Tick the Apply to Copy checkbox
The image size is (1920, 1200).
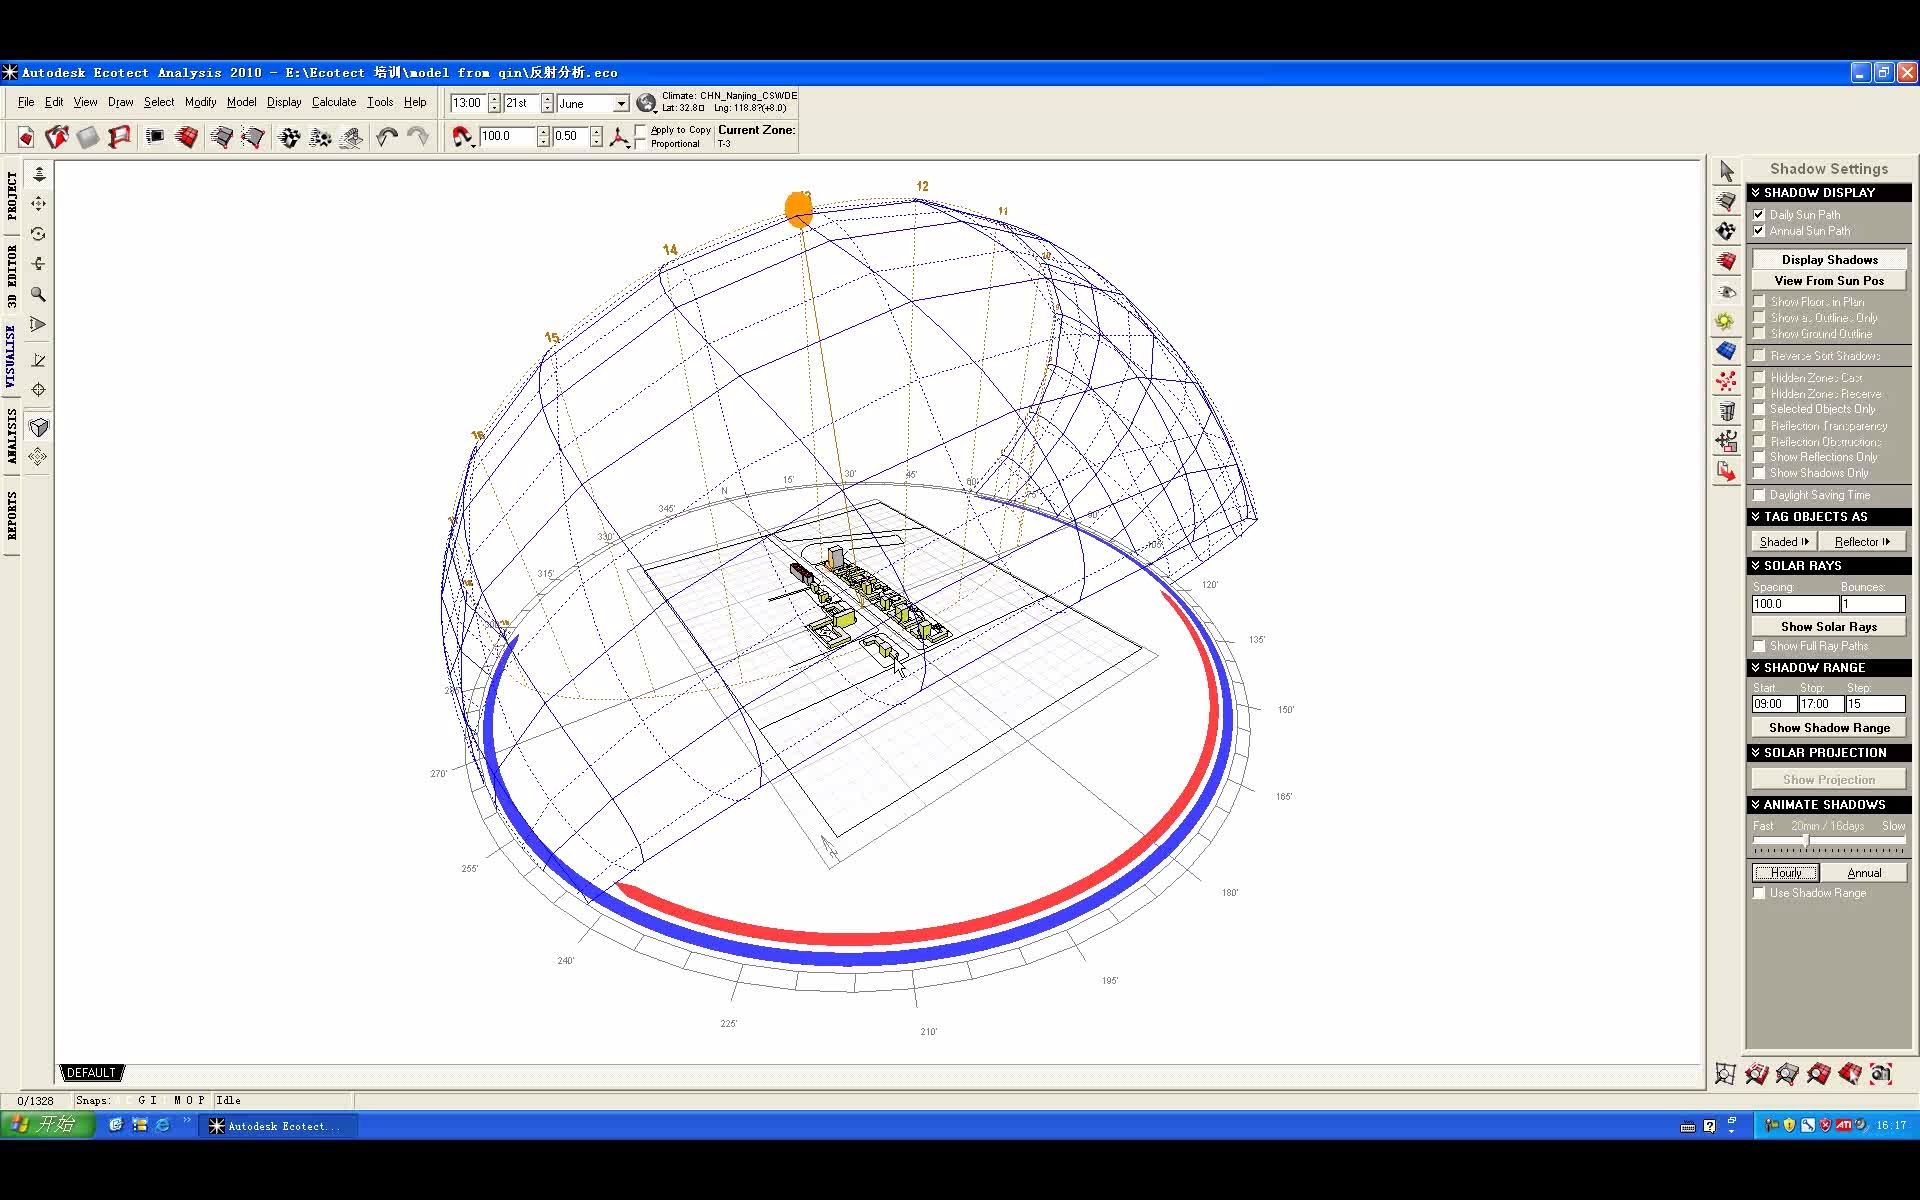[641, 130]
